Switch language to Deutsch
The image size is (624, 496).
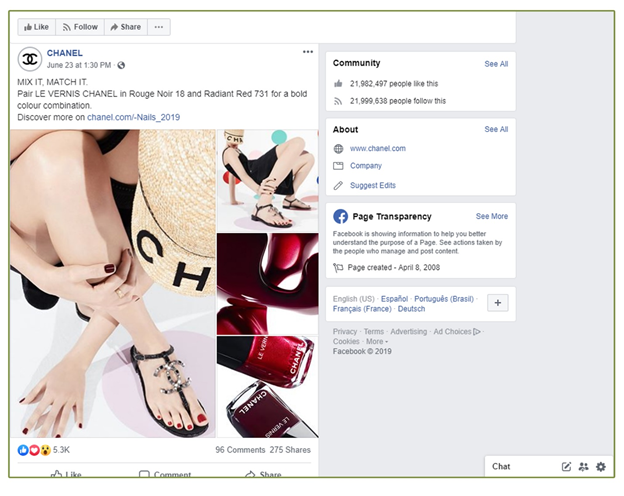coord(411,309)
